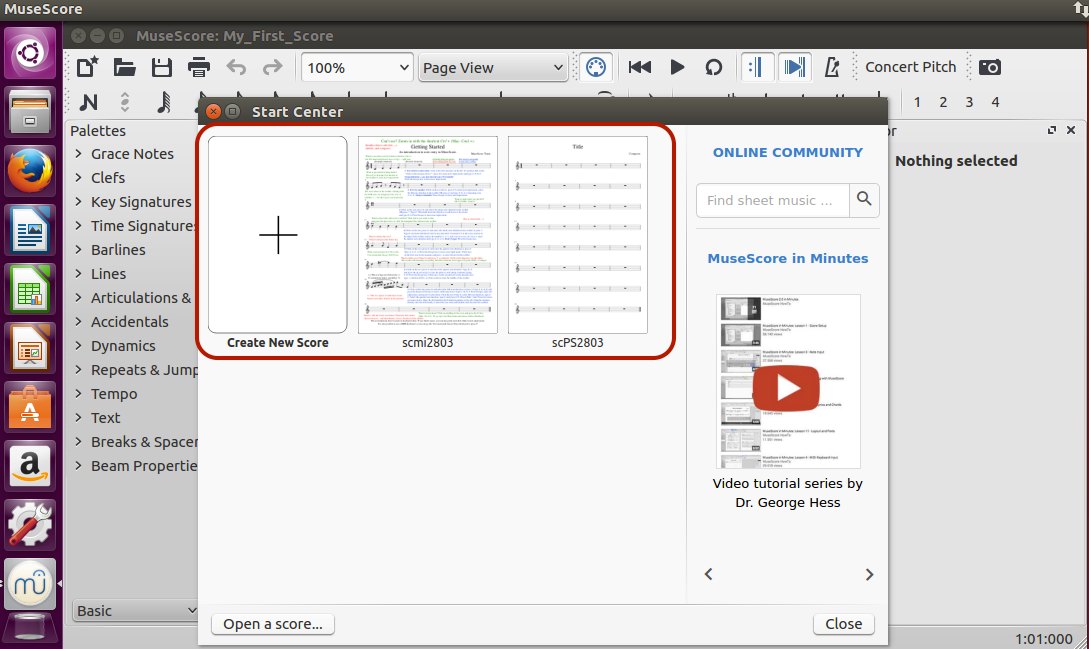Click the Open a score... button

(x=272, y=624)
